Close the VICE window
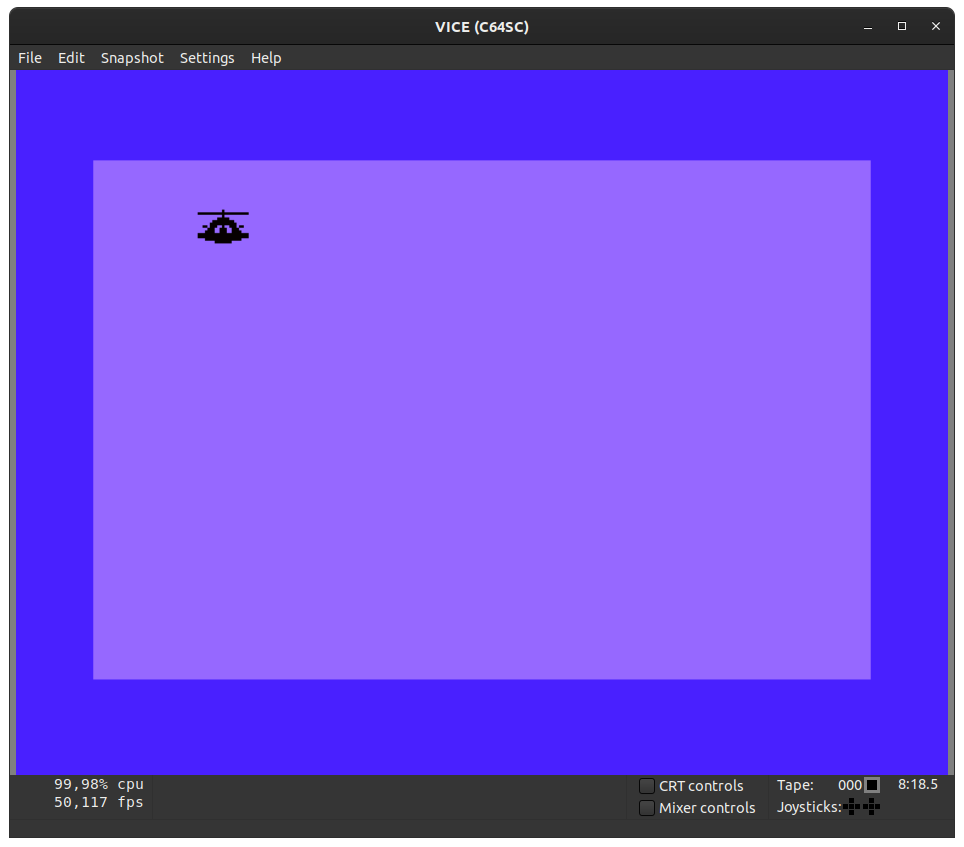The image size is (964, 847). tap(936, 26)
